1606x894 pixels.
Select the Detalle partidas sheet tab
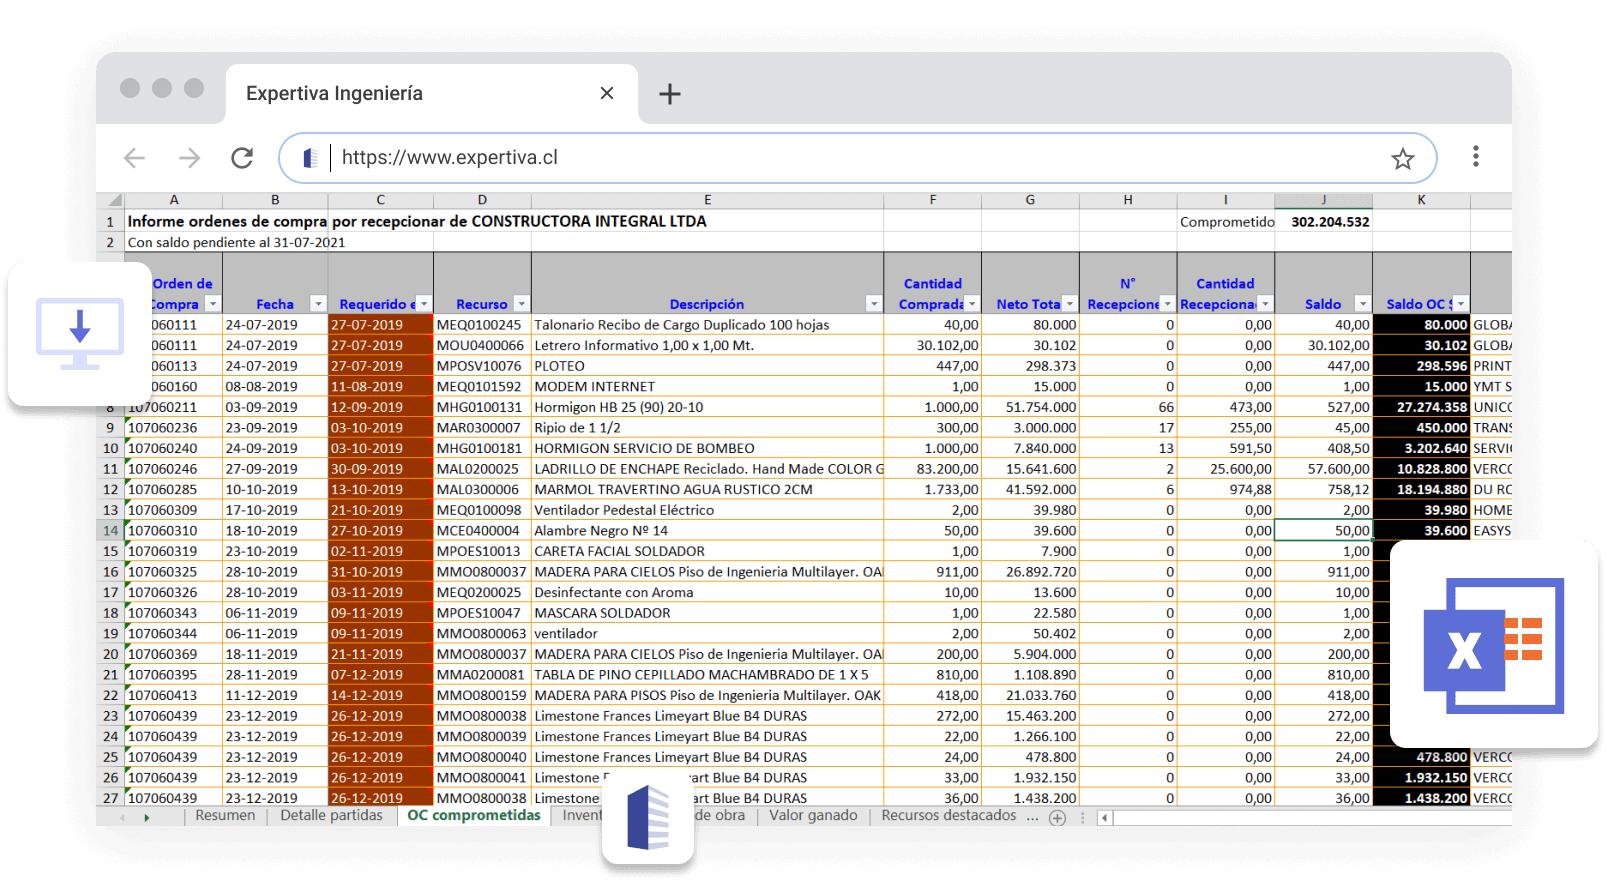click(x=331, y=816)
